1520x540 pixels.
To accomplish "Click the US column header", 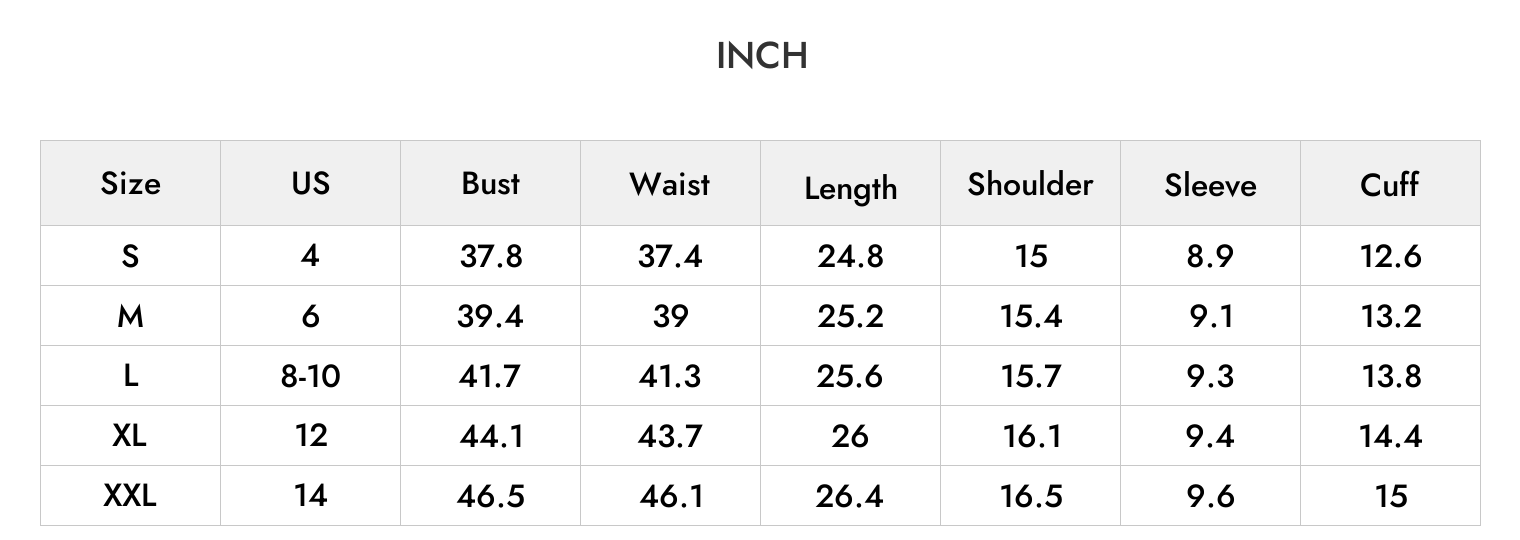I will 310,183.
